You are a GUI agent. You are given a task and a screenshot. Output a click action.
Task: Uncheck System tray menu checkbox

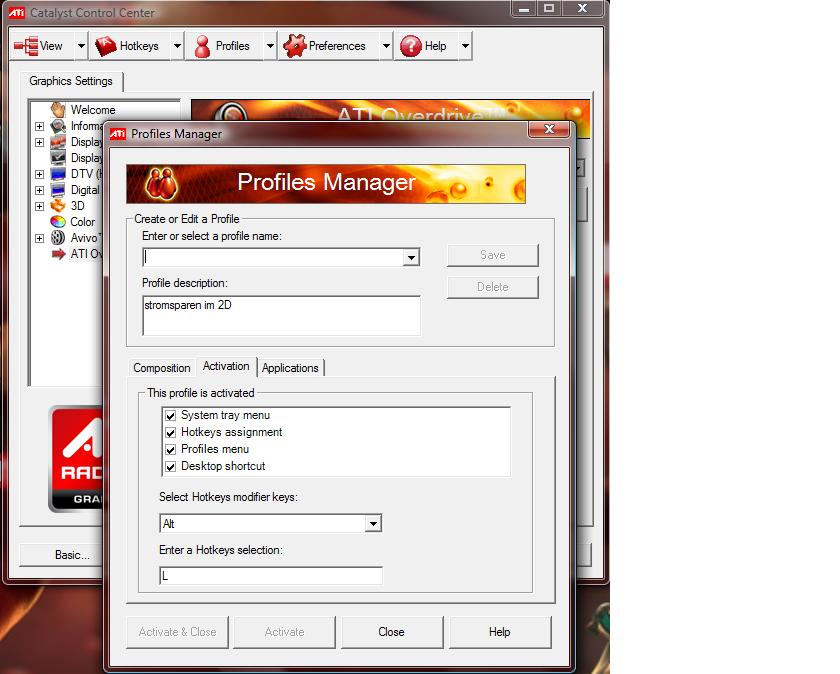[x=171, y=416]
